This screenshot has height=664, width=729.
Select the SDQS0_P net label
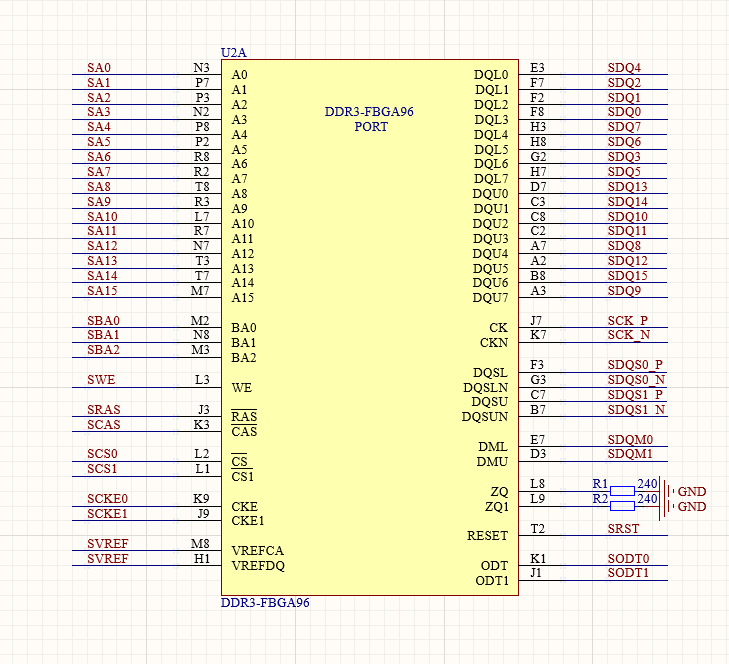(x=635, y=365)
